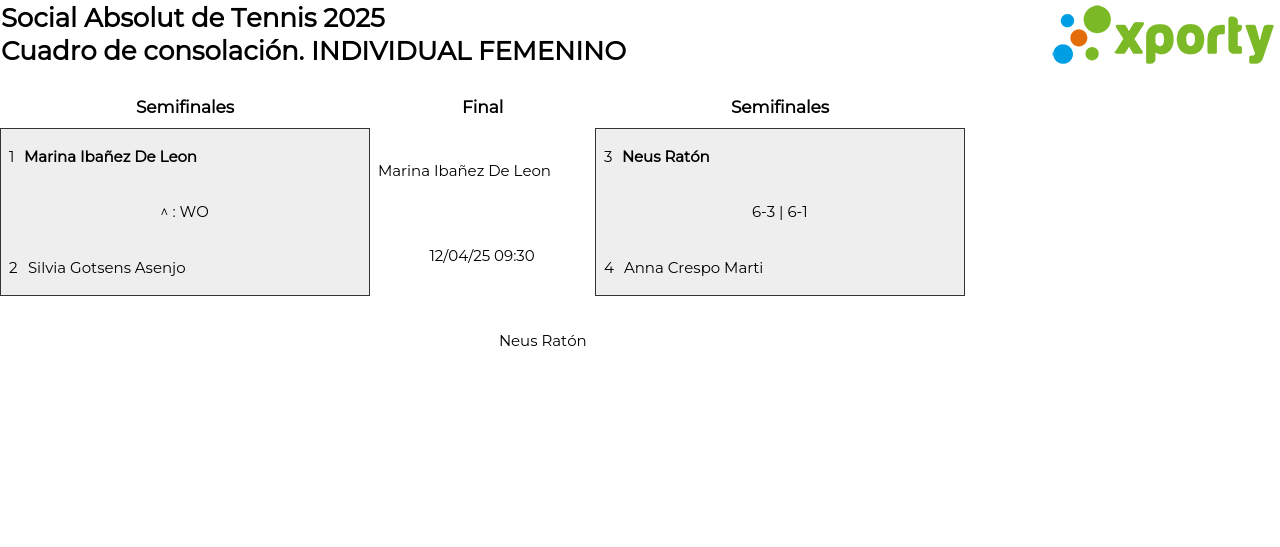Click the final date 12/04/25 09:30
Viewport: 1280px width, 547px height.
(482, 256)
